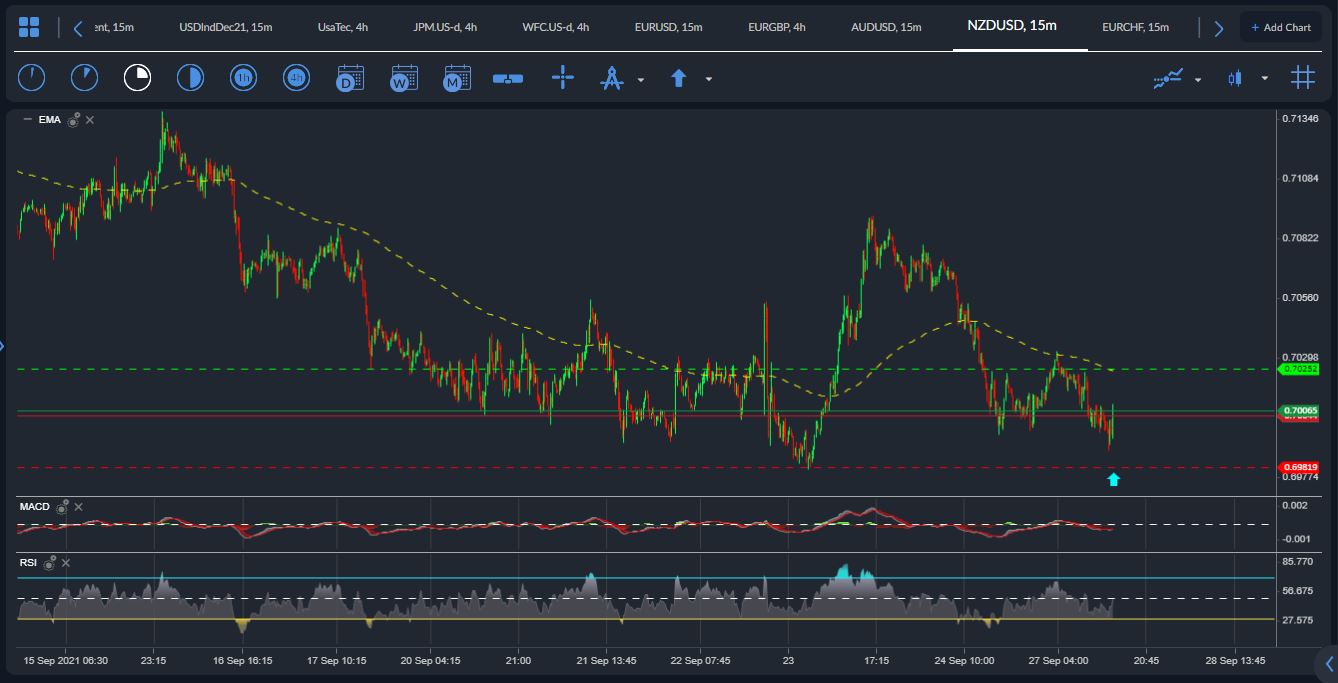Expand the arrow marker dropdown
Viewport: 1338px width, 683px height.
(x=709, y=79)
